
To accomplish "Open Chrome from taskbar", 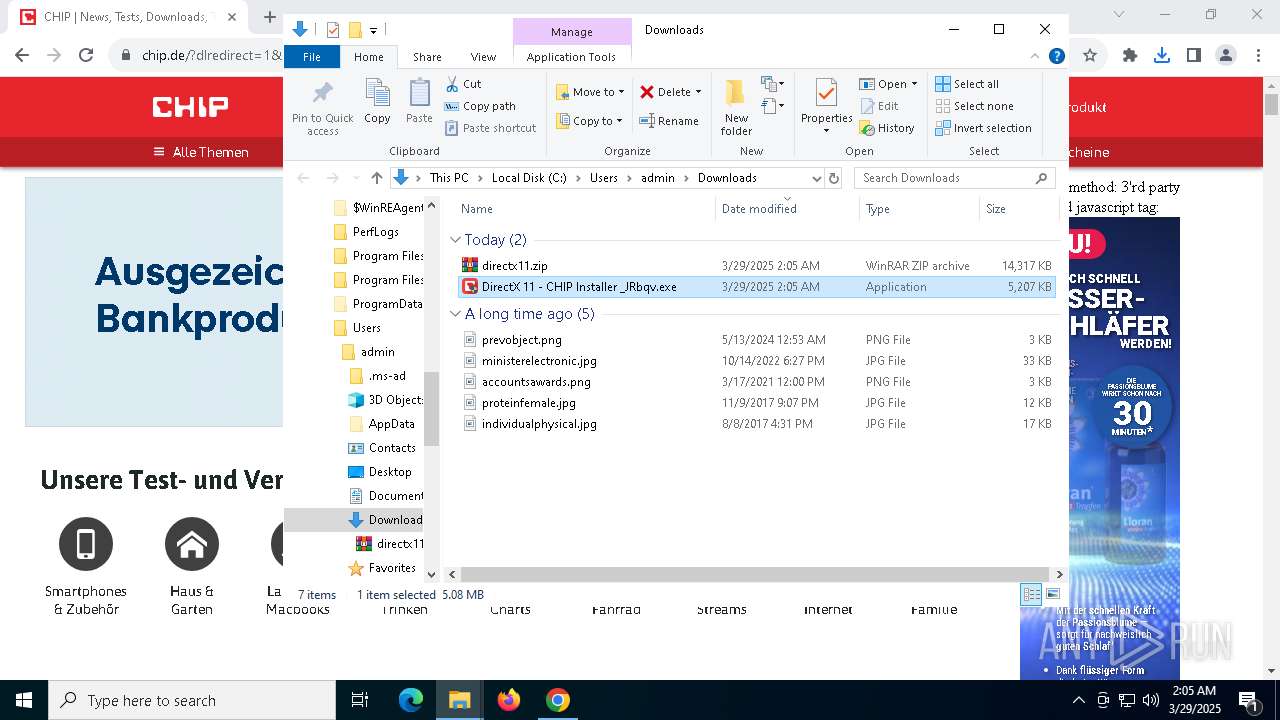I will tap(558, 700).
